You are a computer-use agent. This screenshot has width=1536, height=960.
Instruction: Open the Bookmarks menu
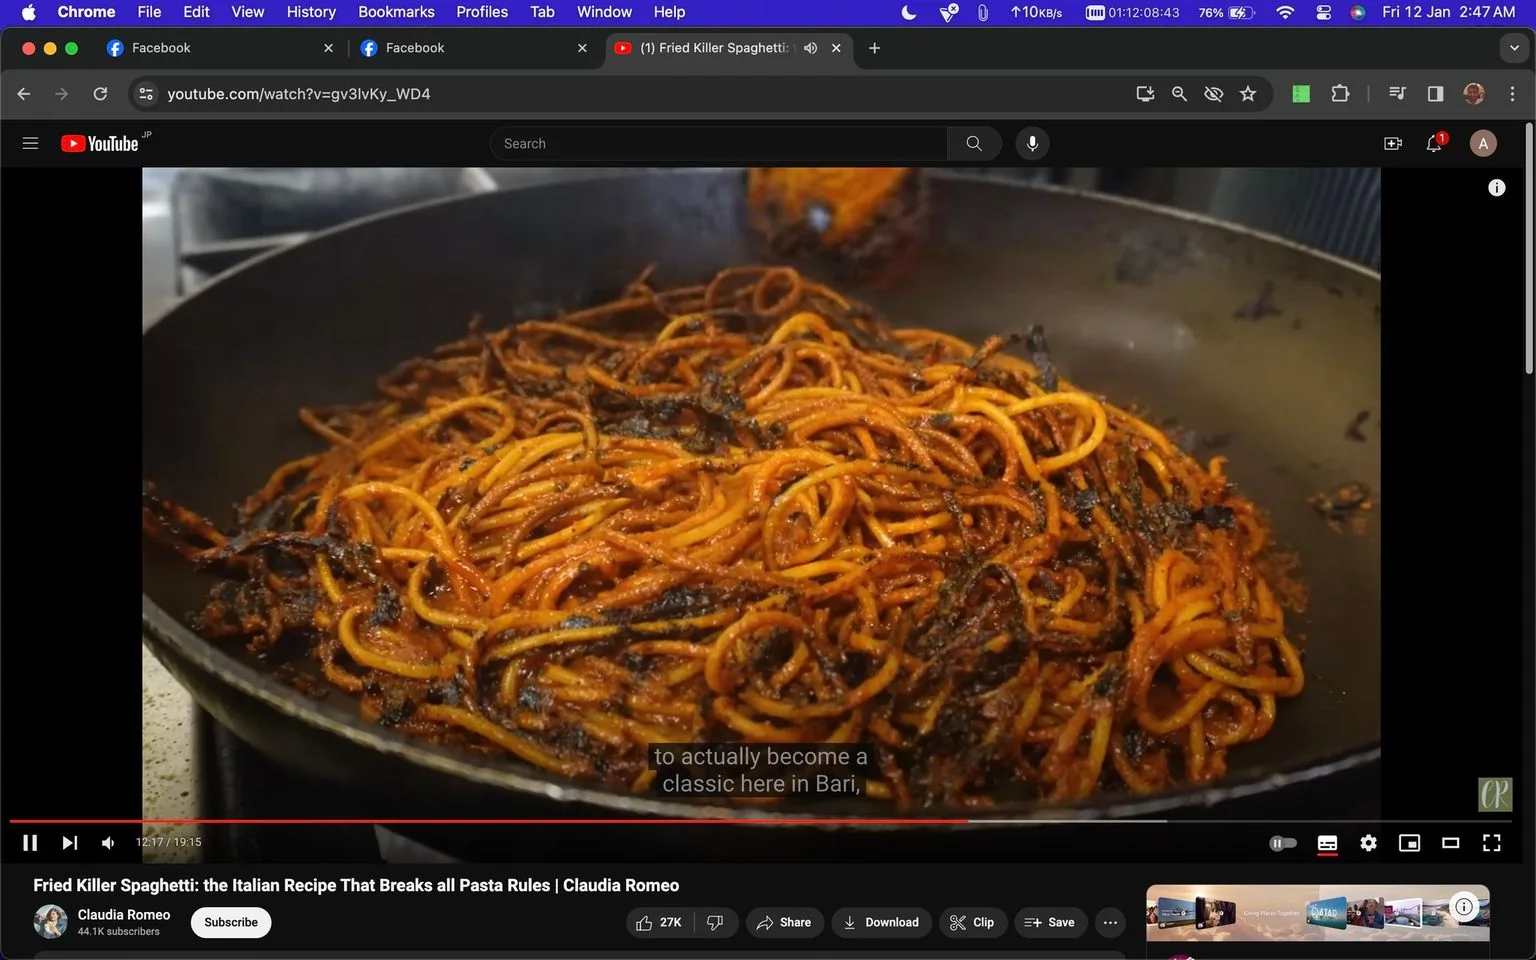tap(396, 12)
